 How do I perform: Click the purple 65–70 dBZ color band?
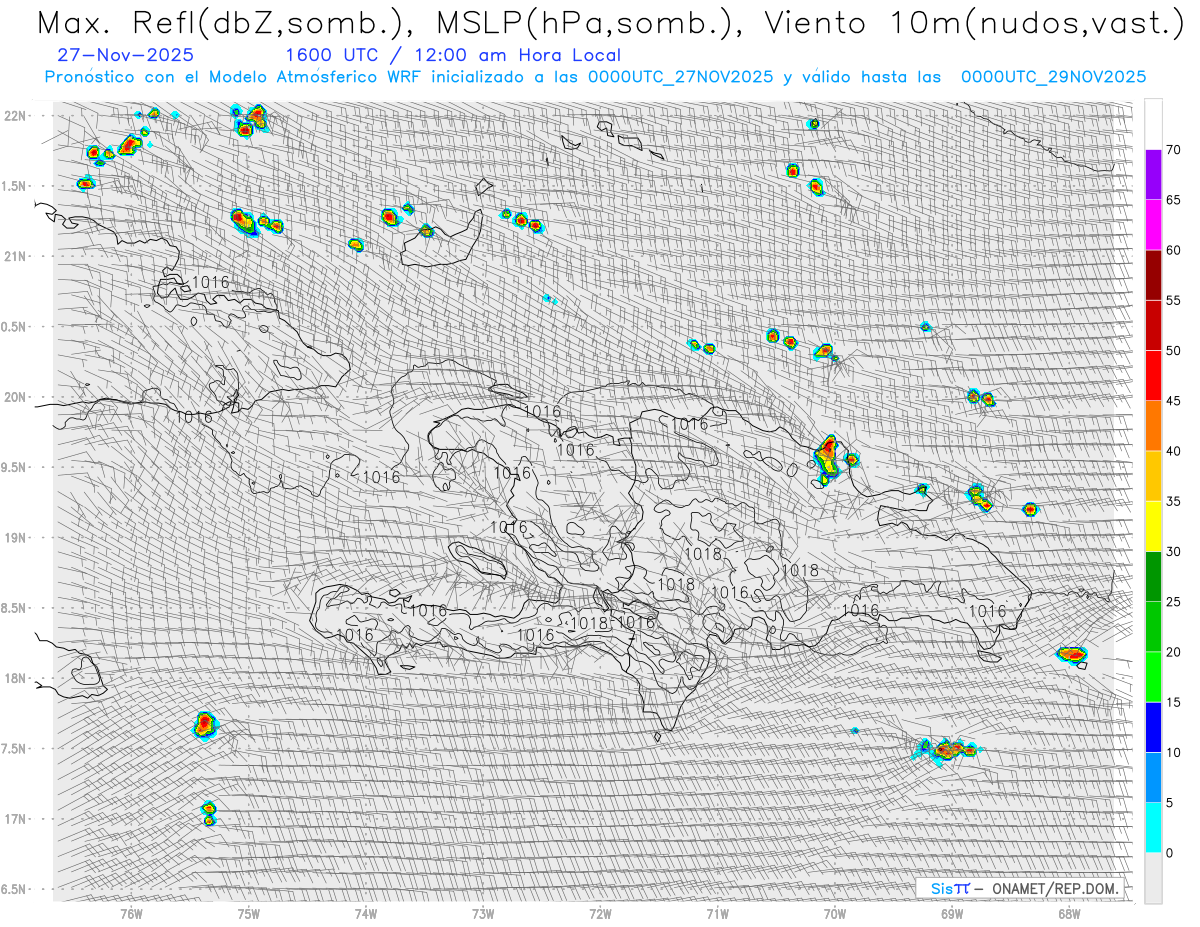click(1153, 175)
